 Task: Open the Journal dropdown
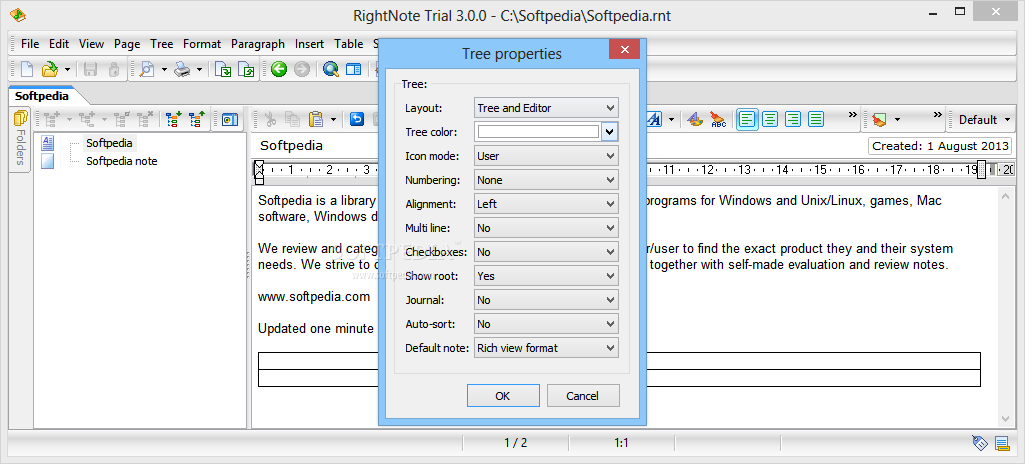tap(546, 300)
